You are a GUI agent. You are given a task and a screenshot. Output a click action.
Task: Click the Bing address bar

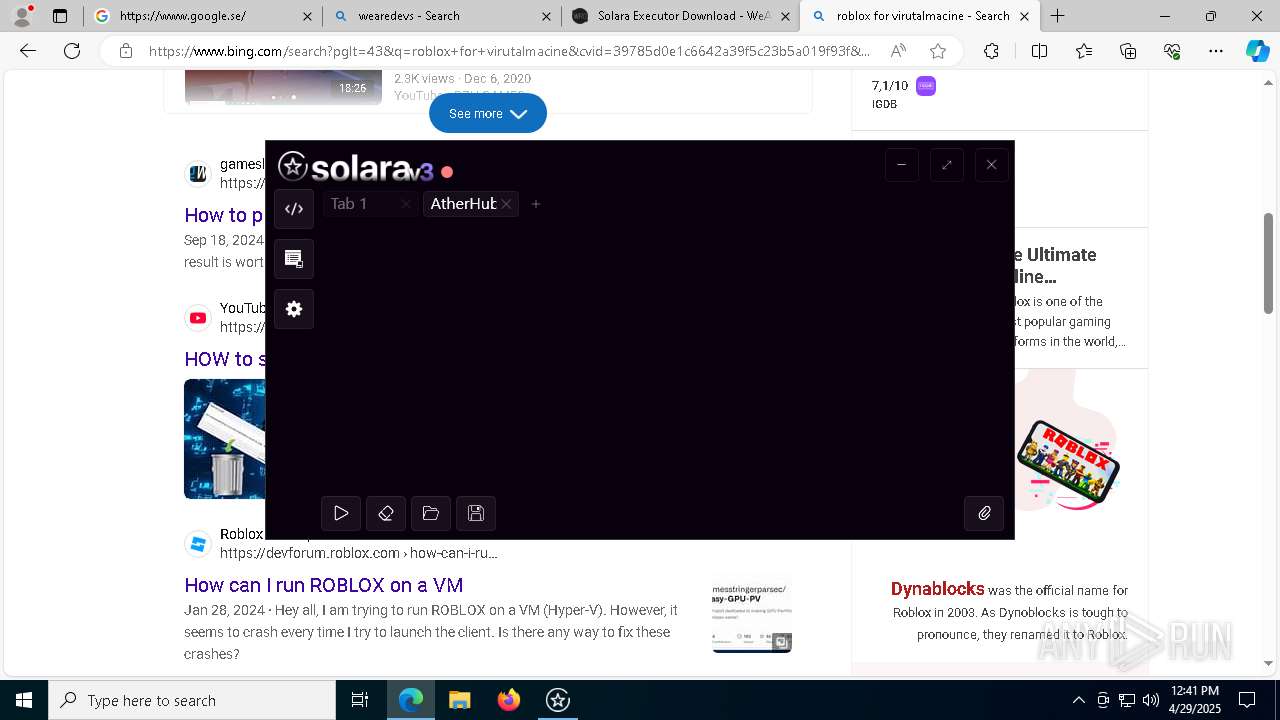click(508, 51)
